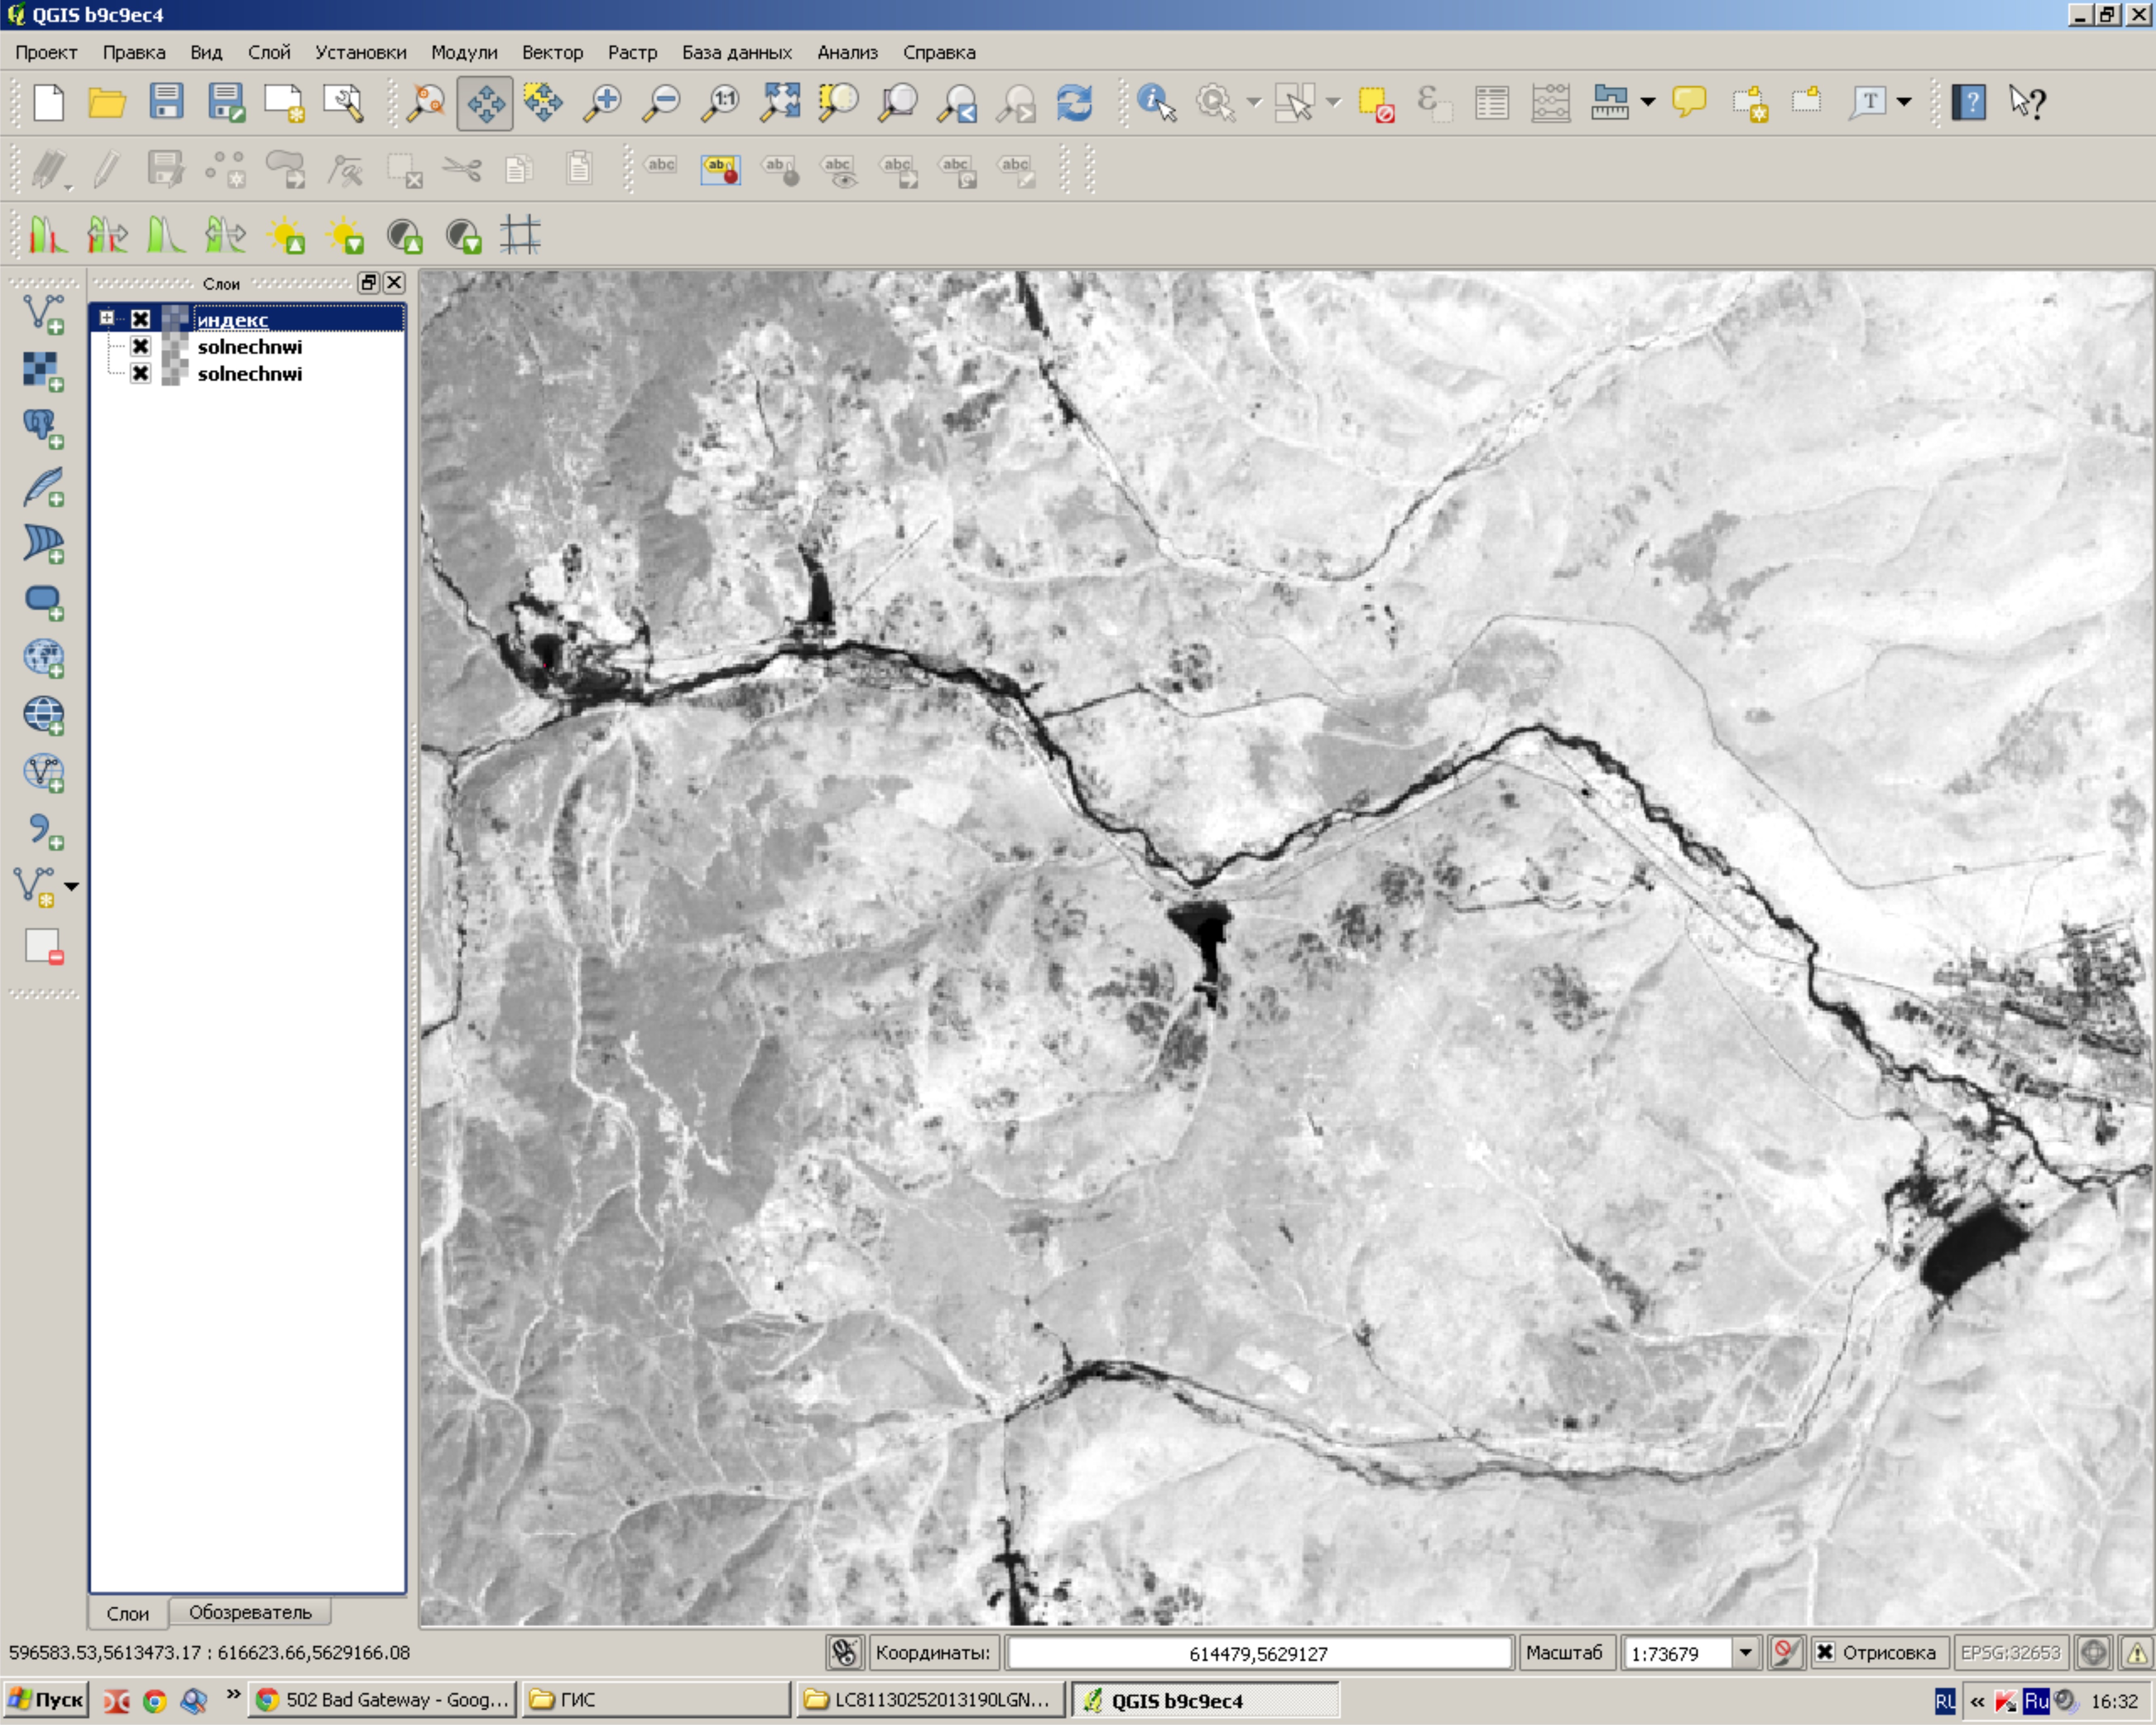The image size is (2156, 1725).
Task: Apply local histogram stretch raster tool
Action: pos(48,236)
